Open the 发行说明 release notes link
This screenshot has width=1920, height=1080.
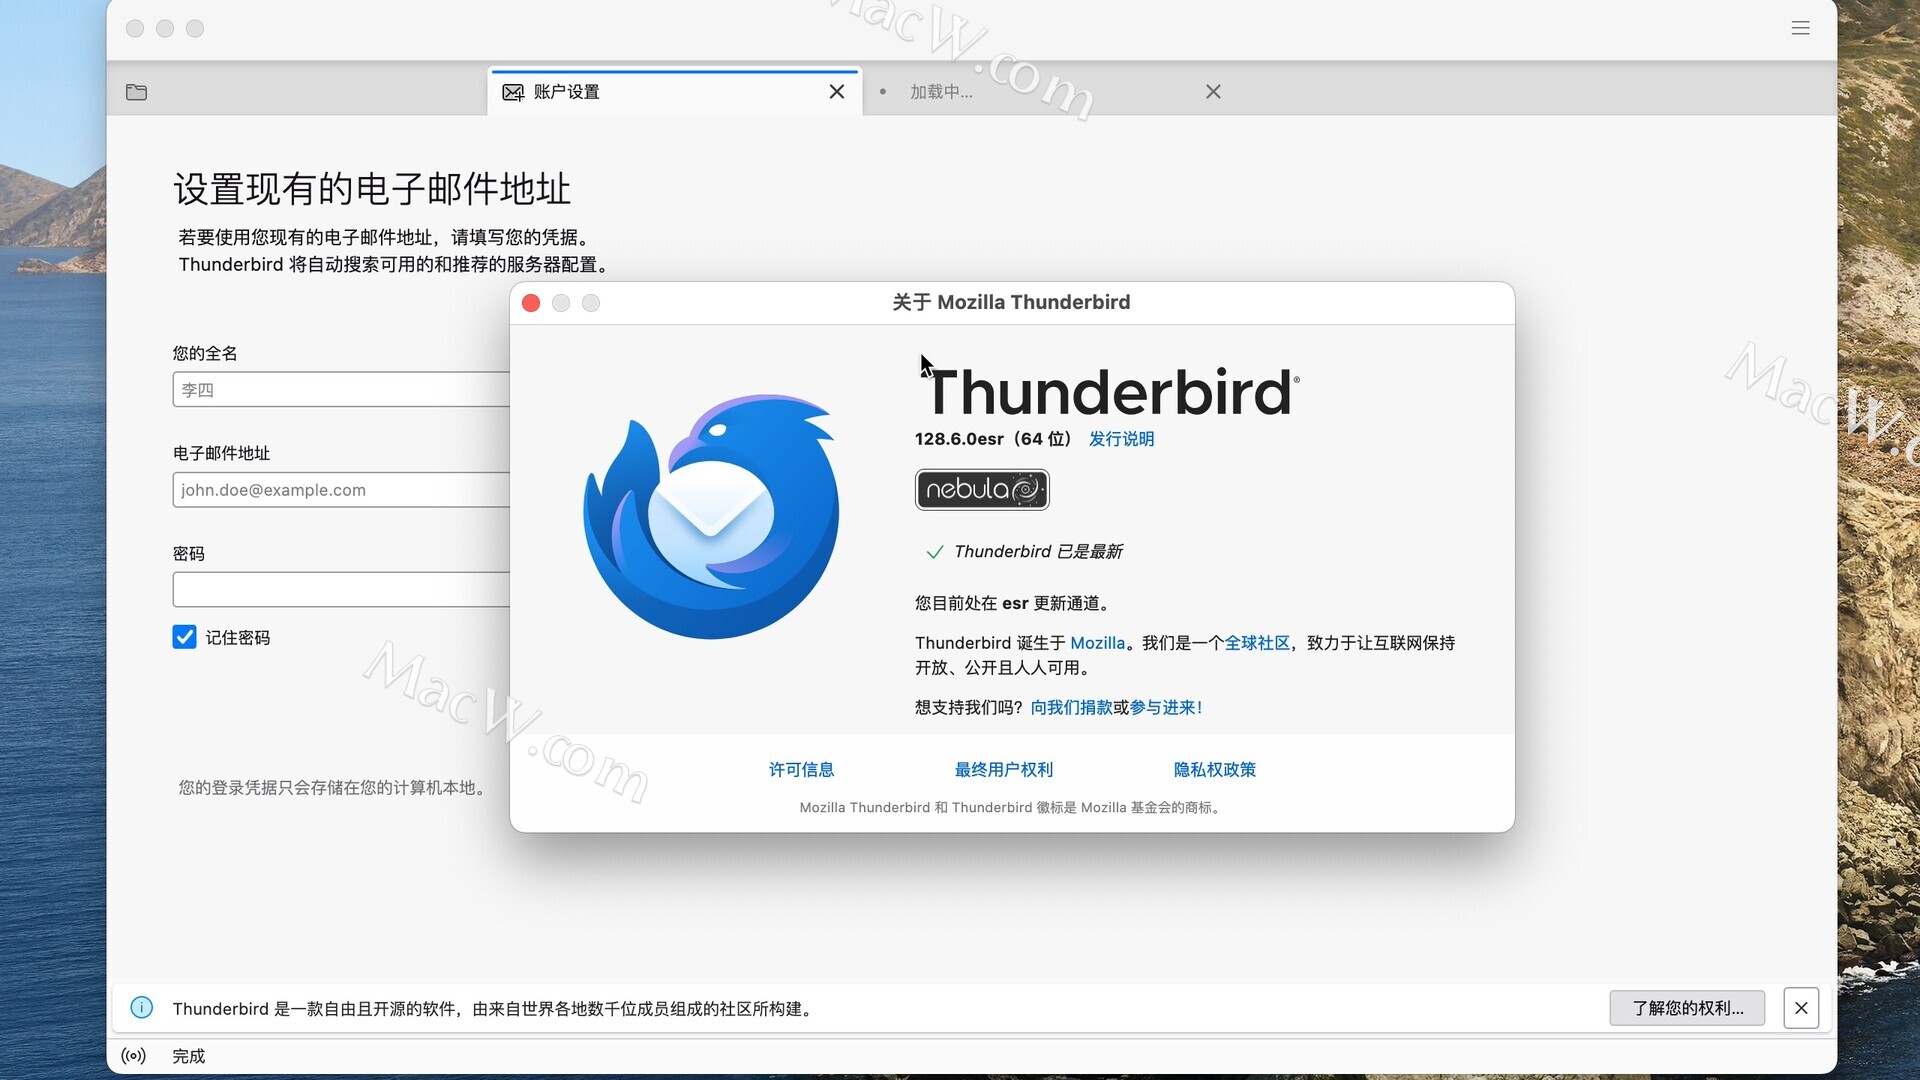1121,439
